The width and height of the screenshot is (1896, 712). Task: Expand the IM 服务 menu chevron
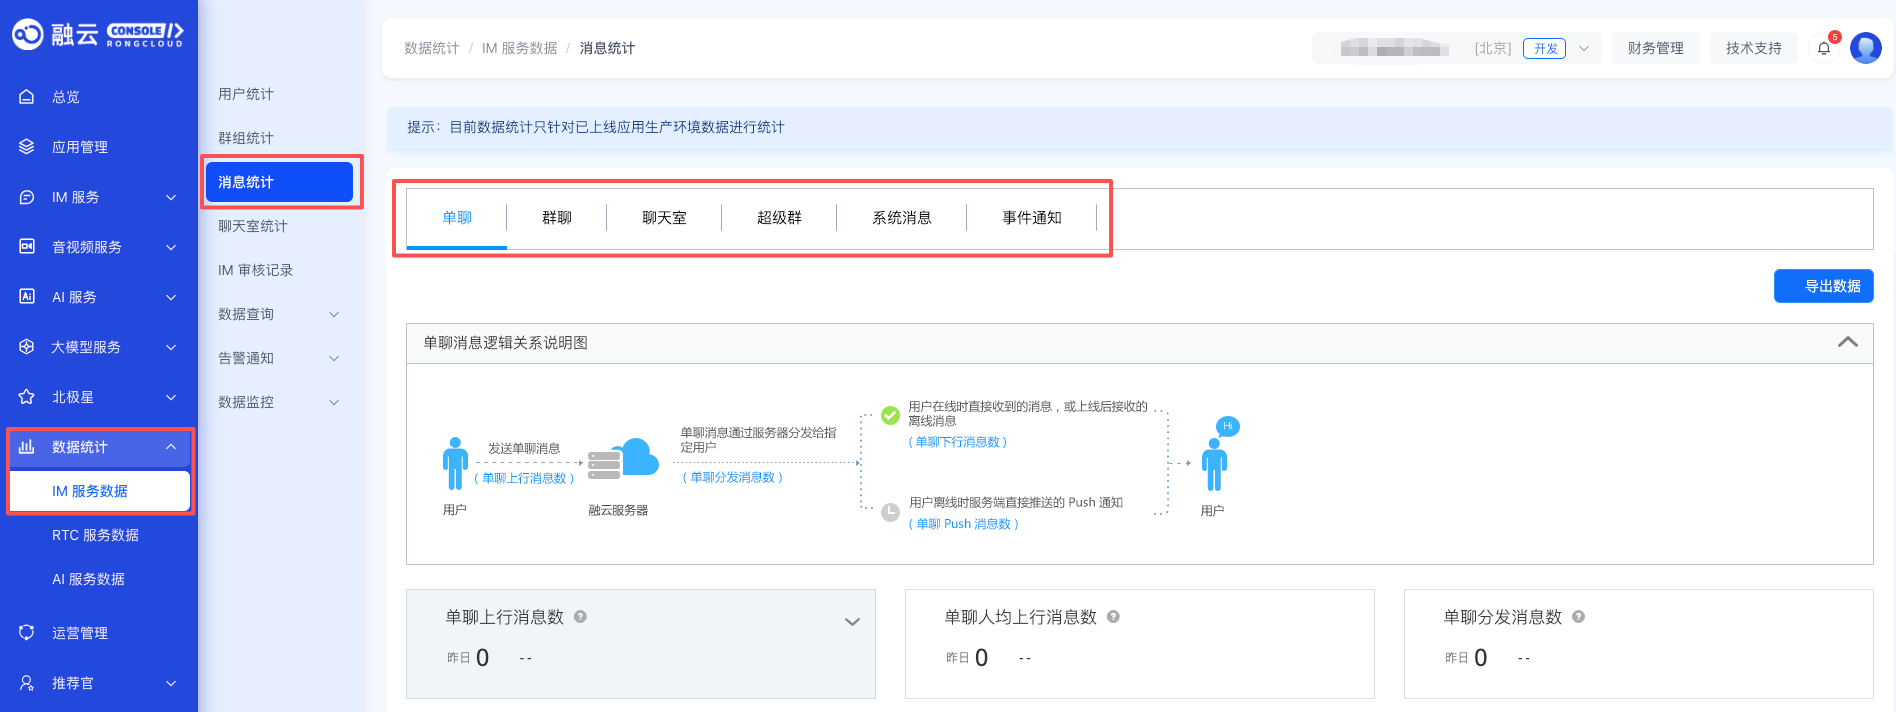[x=171, y=197]
